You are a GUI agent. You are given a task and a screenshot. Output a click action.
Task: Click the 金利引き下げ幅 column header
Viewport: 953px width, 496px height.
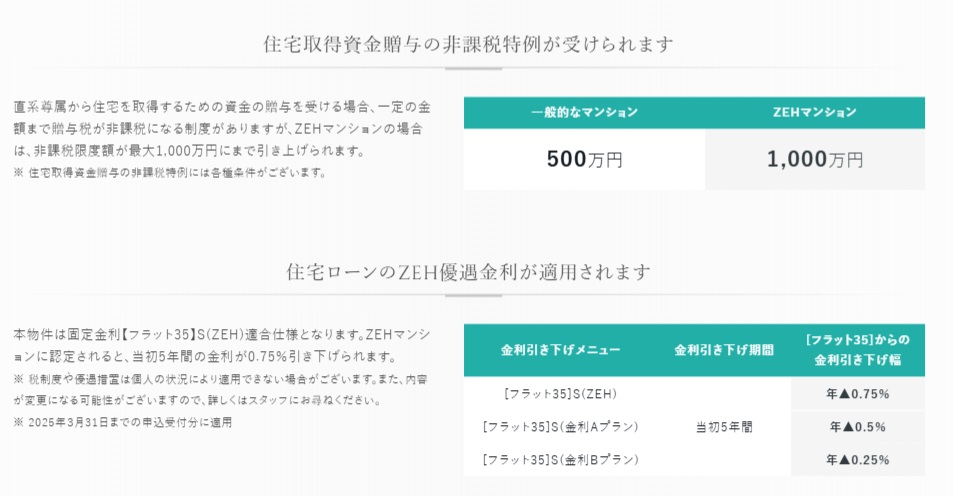click(x=857, y=350)
